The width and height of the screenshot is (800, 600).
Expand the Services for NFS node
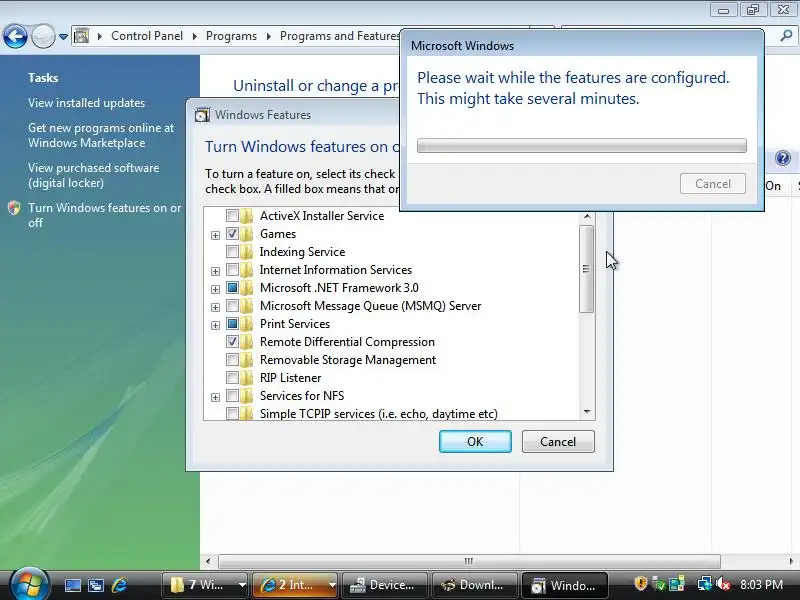click(215, 397)
